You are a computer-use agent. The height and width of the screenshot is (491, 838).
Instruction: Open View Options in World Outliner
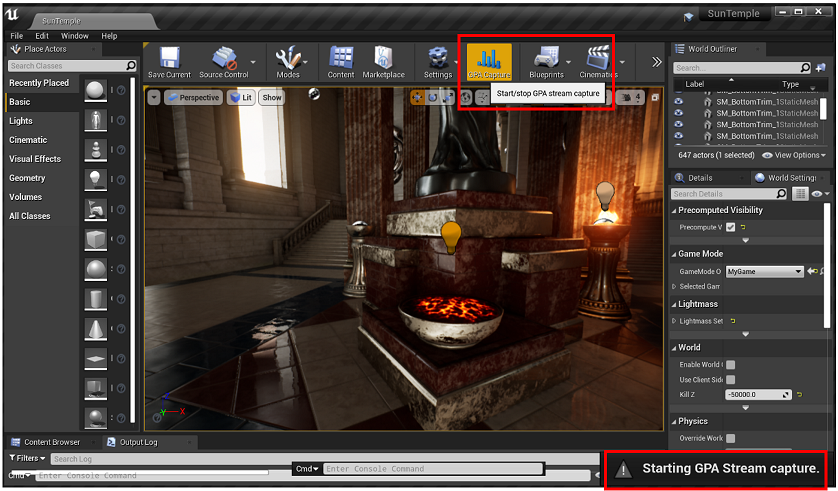pos(794,155)
